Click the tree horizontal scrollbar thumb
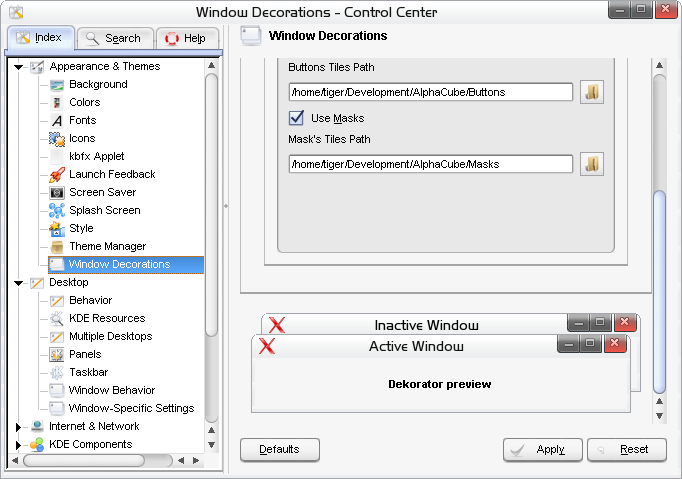Image resolution: width=682 pixels, height=479 pixels. [x=84, y=460]
